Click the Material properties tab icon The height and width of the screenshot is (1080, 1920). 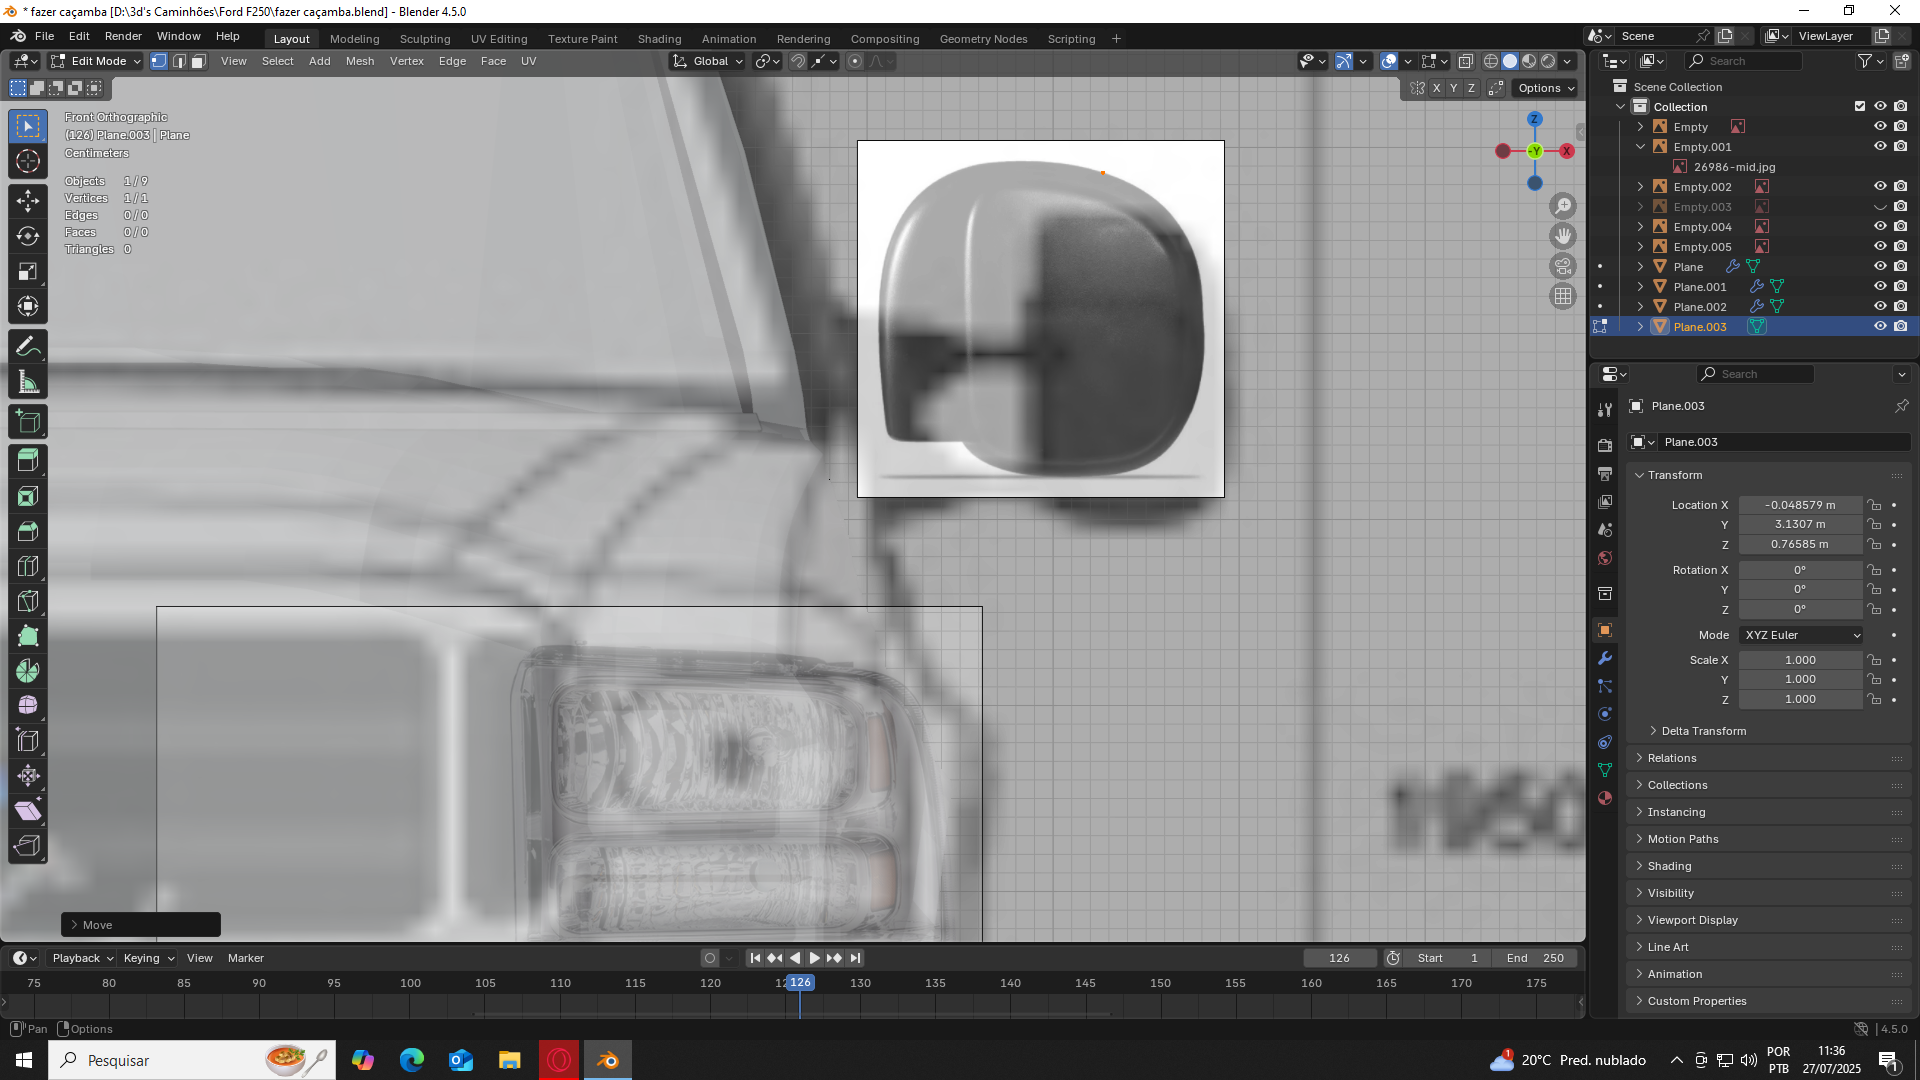(x=1605, y=798)
